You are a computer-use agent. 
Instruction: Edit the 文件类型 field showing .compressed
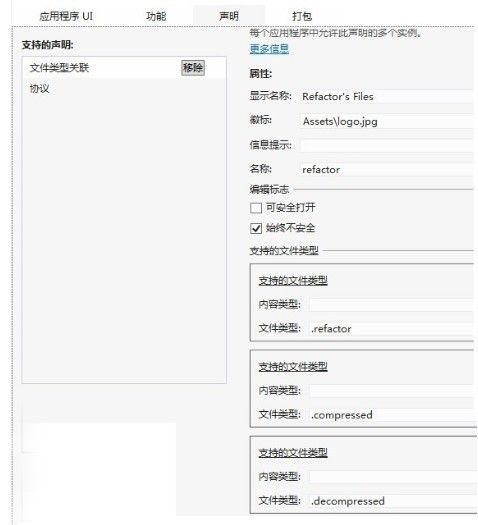[x=391, y=415]
